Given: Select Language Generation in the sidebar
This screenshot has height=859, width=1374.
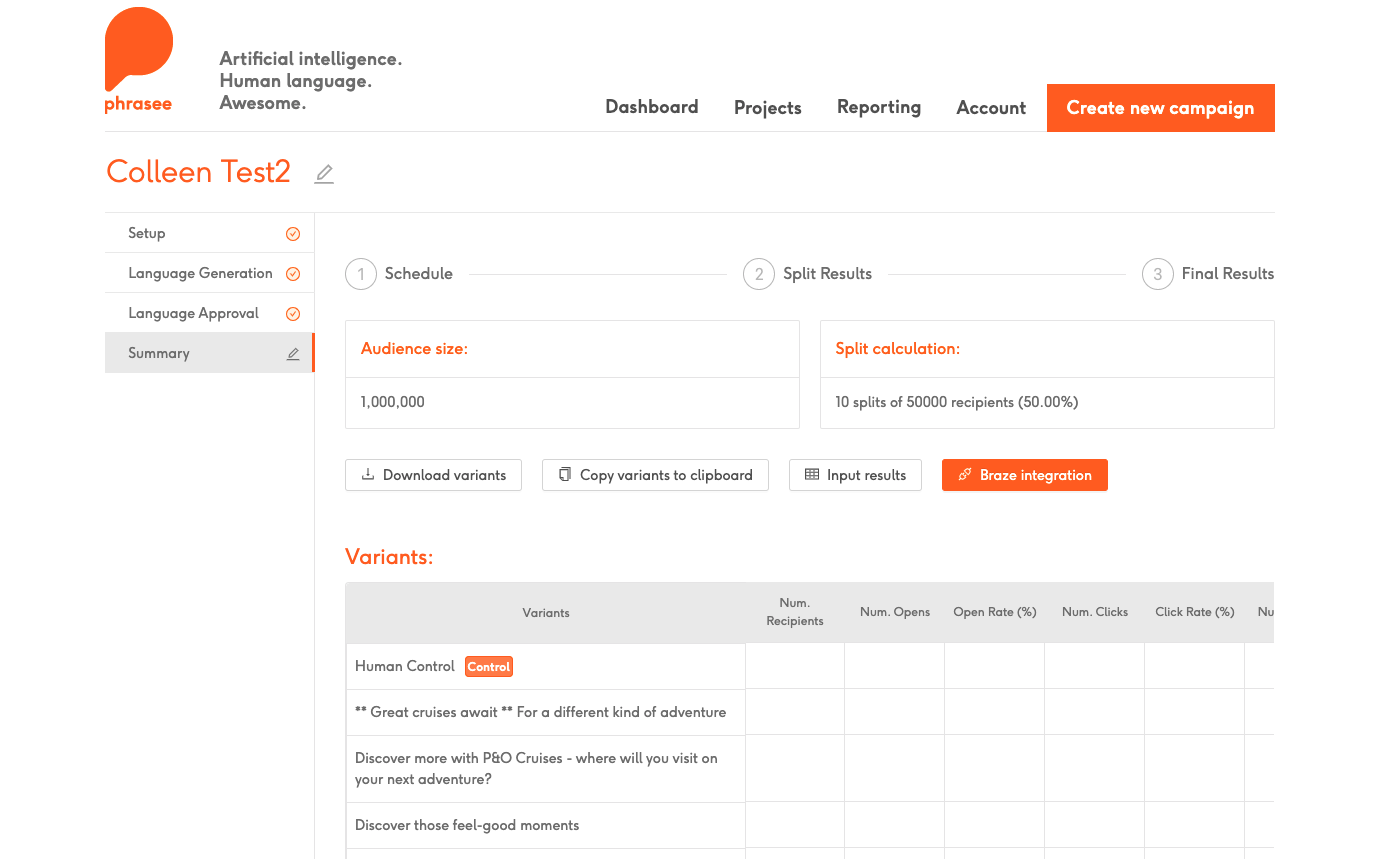Looking at the screenshot, I should (x=209, y=273).
